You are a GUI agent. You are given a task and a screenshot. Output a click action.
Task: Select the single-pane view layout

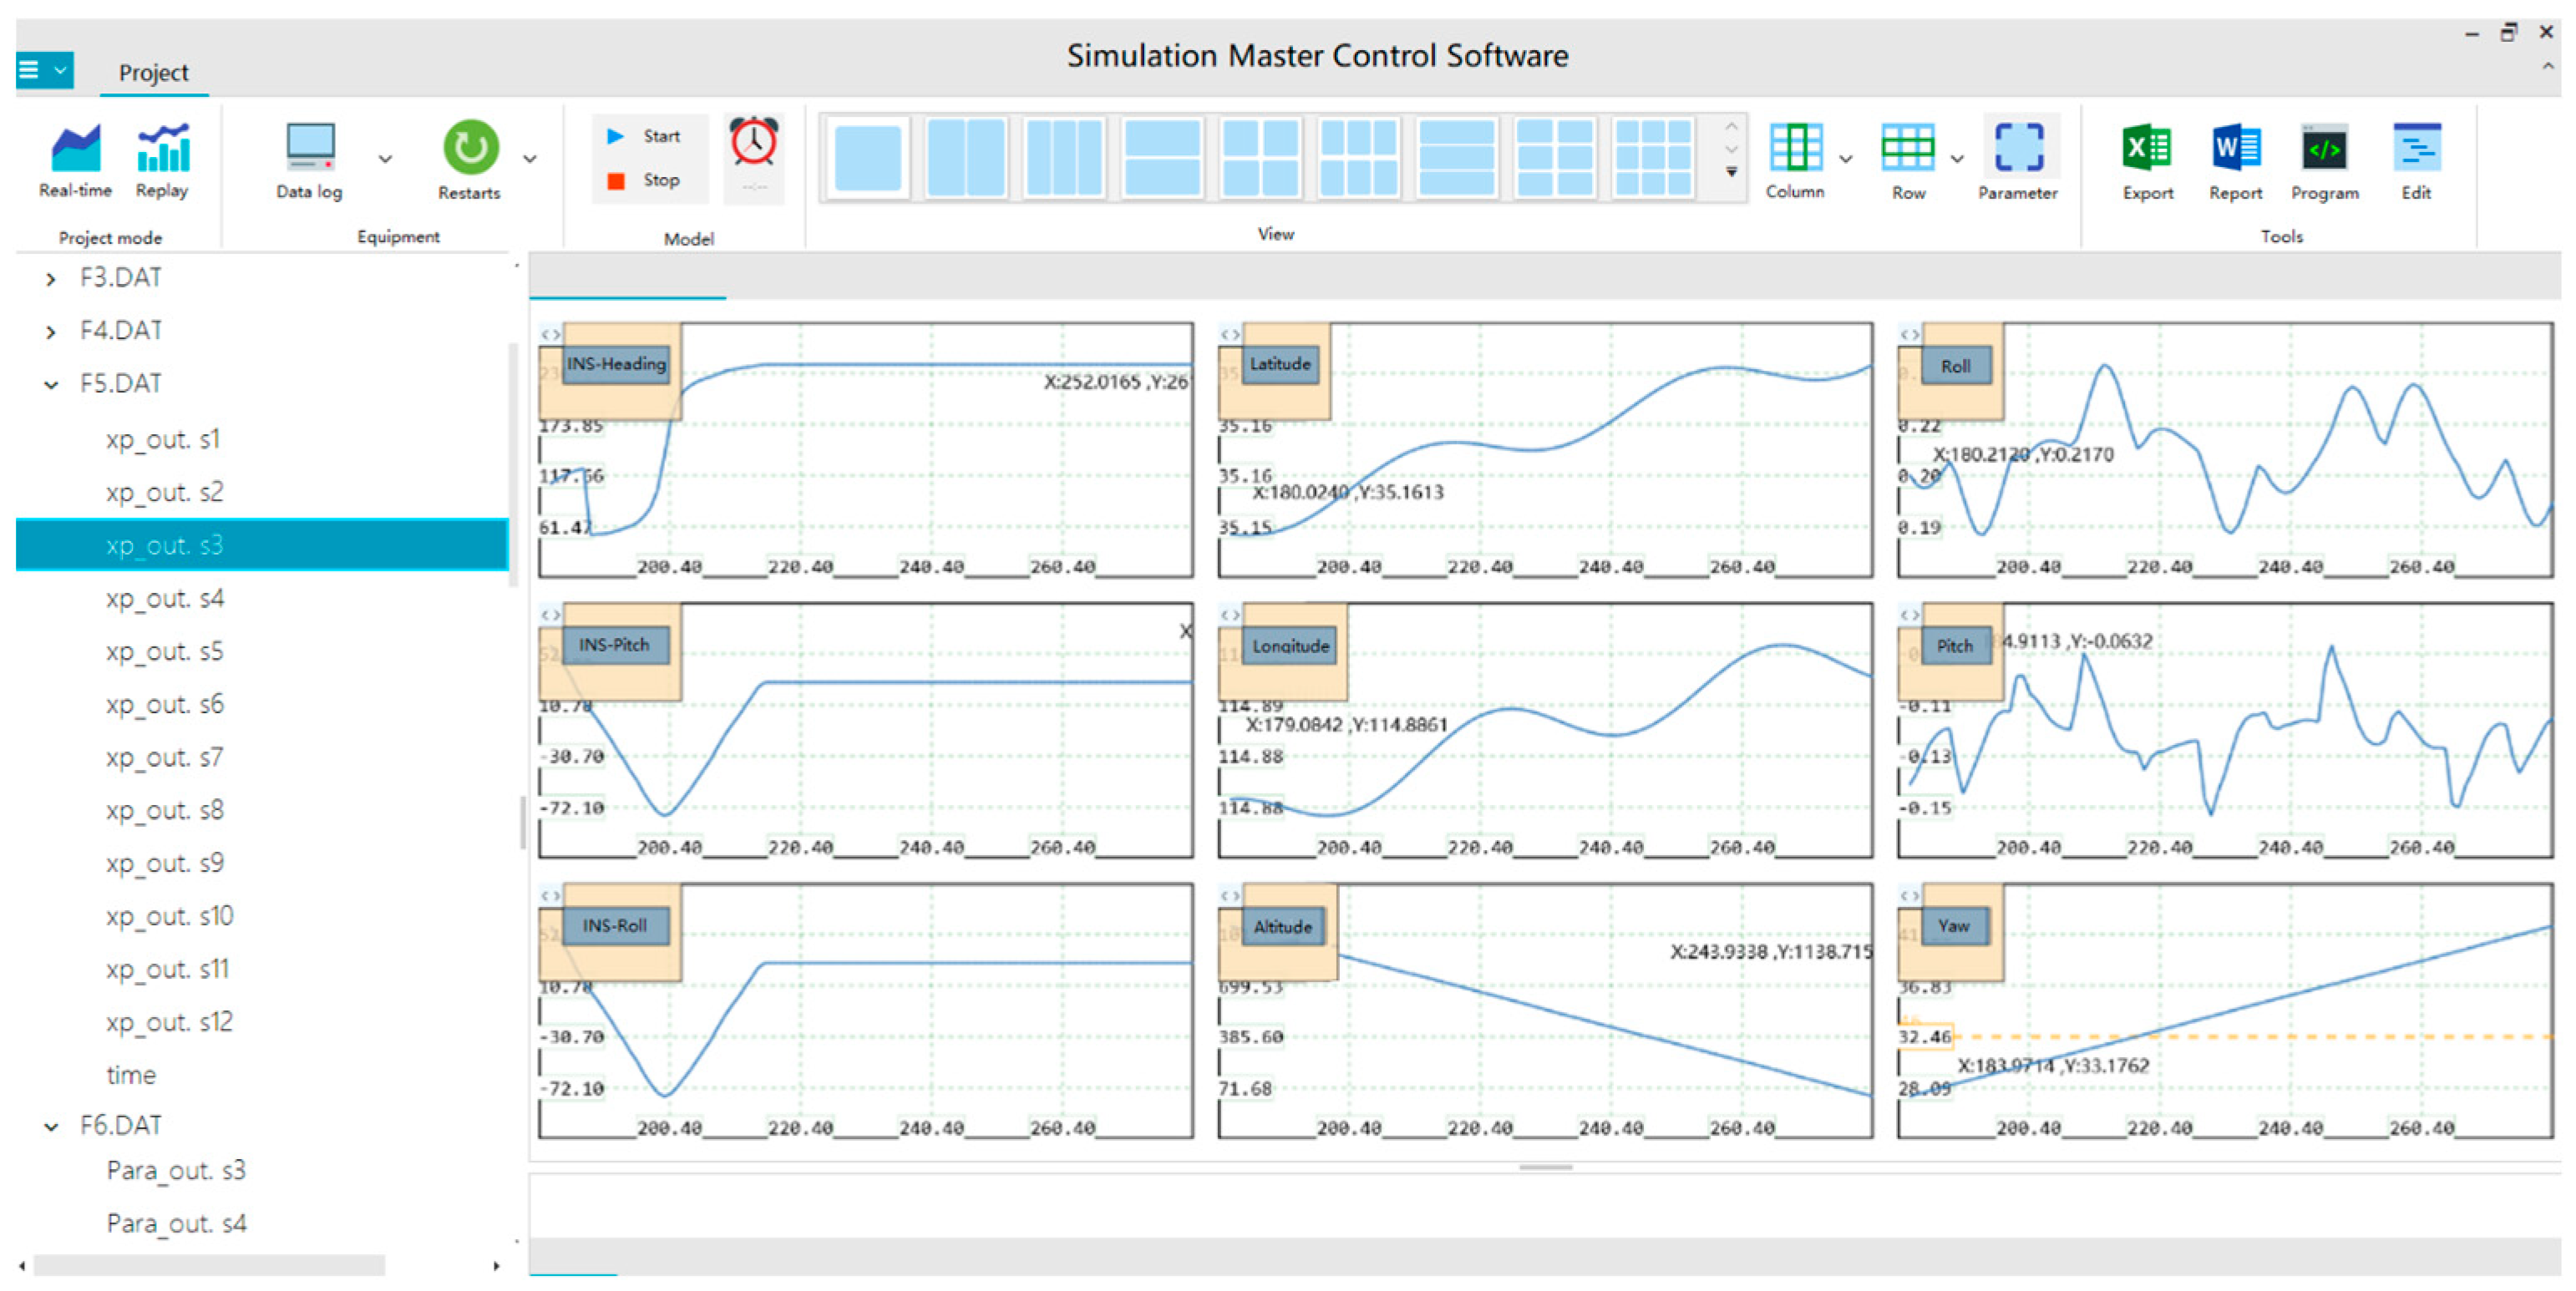coord(867,158)
